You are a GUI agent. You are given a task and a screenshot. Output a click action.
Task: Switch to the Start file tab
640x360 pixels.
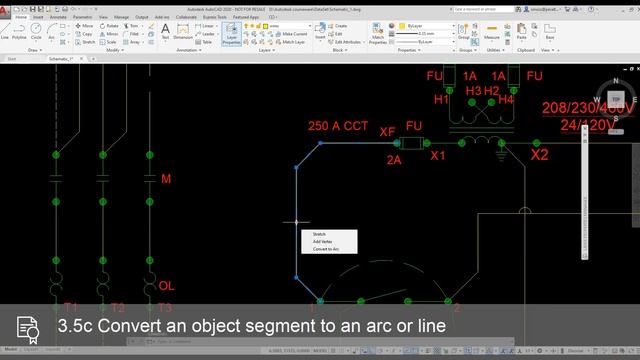coord(12,59)
